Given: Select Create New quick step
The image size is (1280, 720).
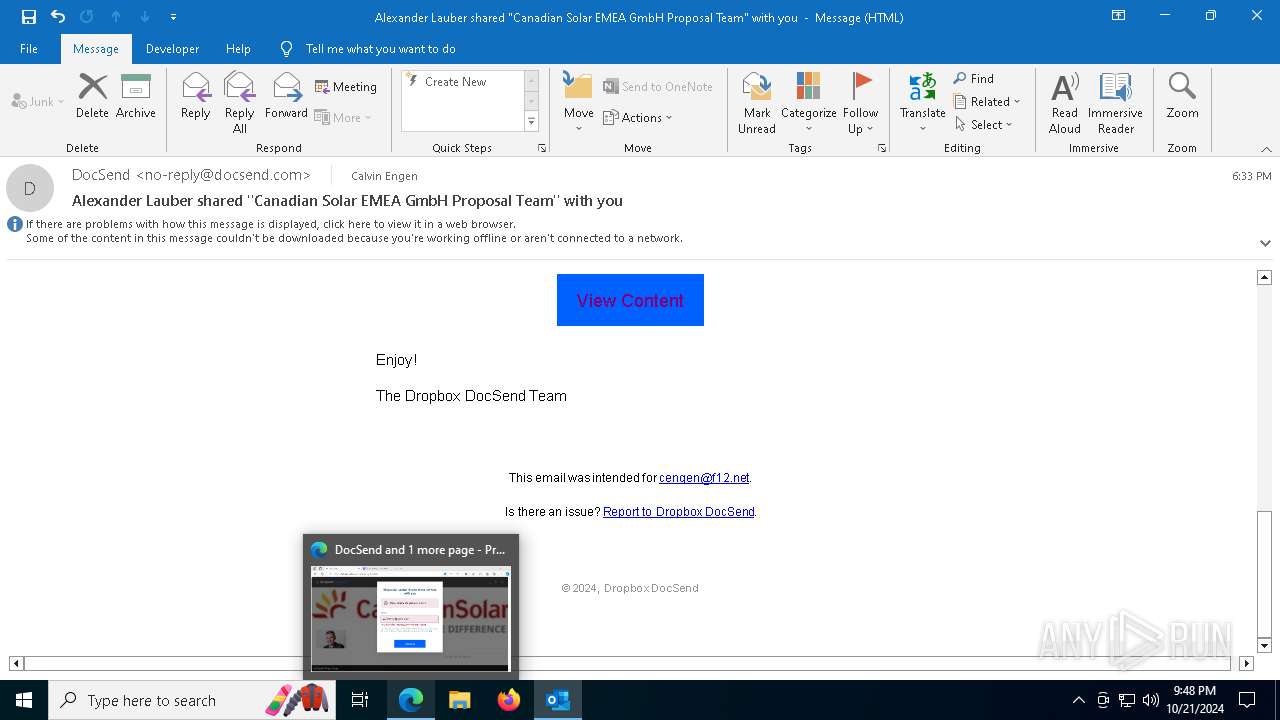Looking at the screenshot, I should [x=463, y=82].
